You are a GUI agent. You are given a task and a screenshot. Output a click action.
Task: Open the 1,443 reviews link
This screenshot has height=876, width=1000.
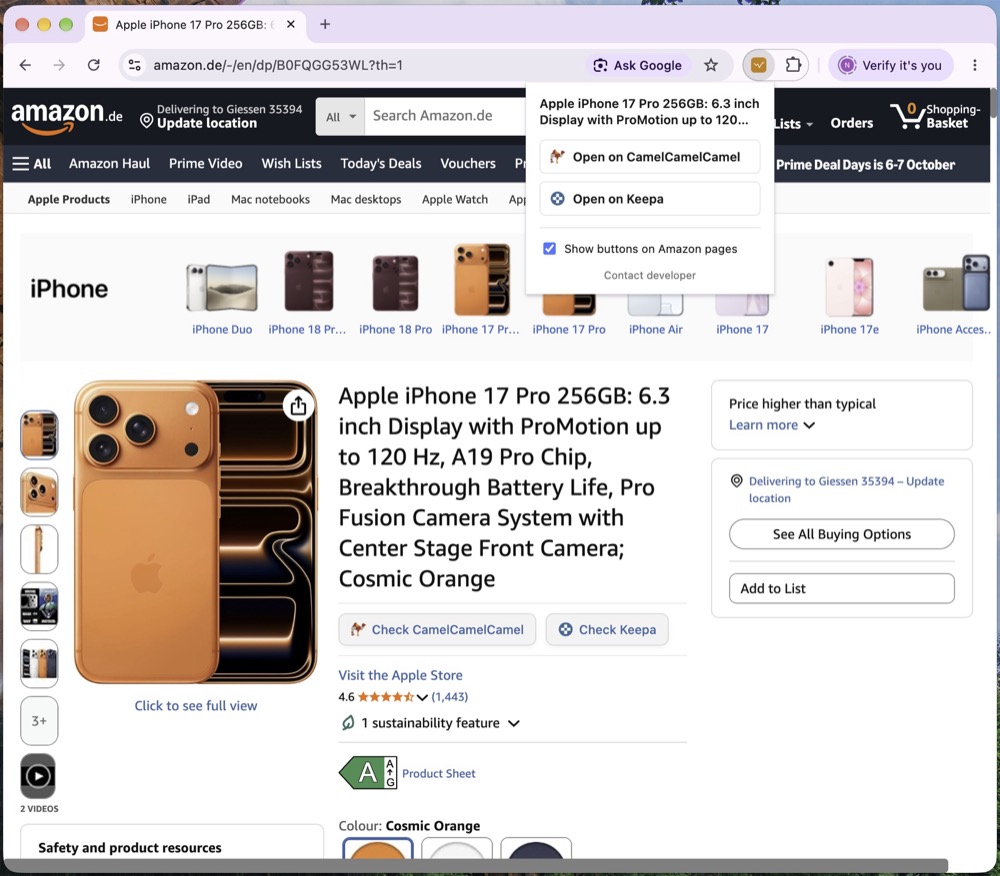[x=450, y=697]
